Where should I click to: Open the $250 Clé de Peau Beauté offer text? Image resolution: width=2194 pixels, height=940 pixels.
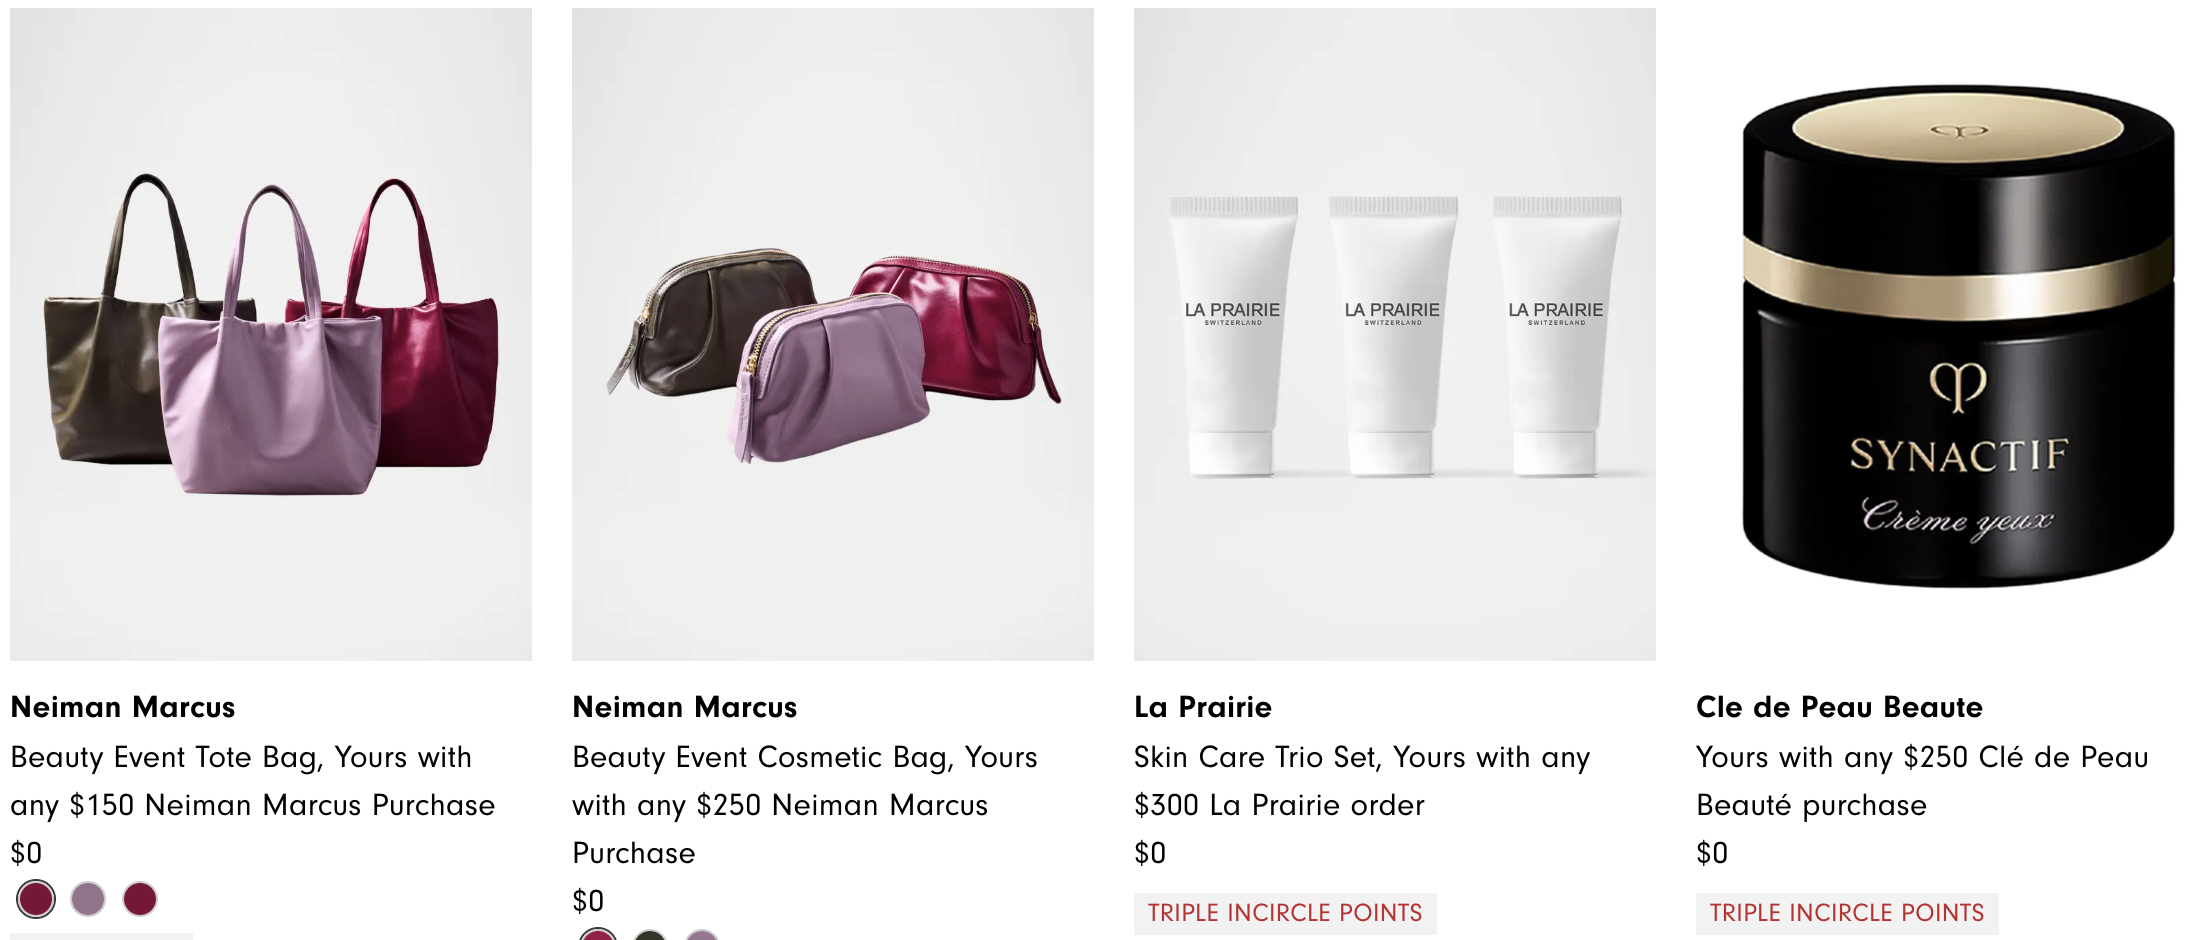(x=1922, y=781)
